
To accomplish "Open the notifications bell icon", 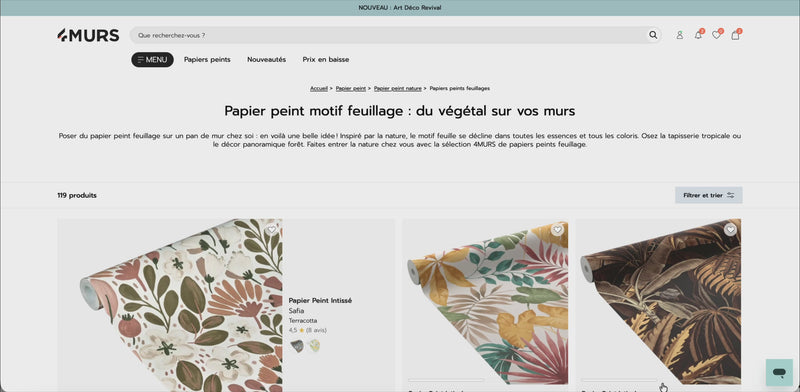I will point(698,35).
